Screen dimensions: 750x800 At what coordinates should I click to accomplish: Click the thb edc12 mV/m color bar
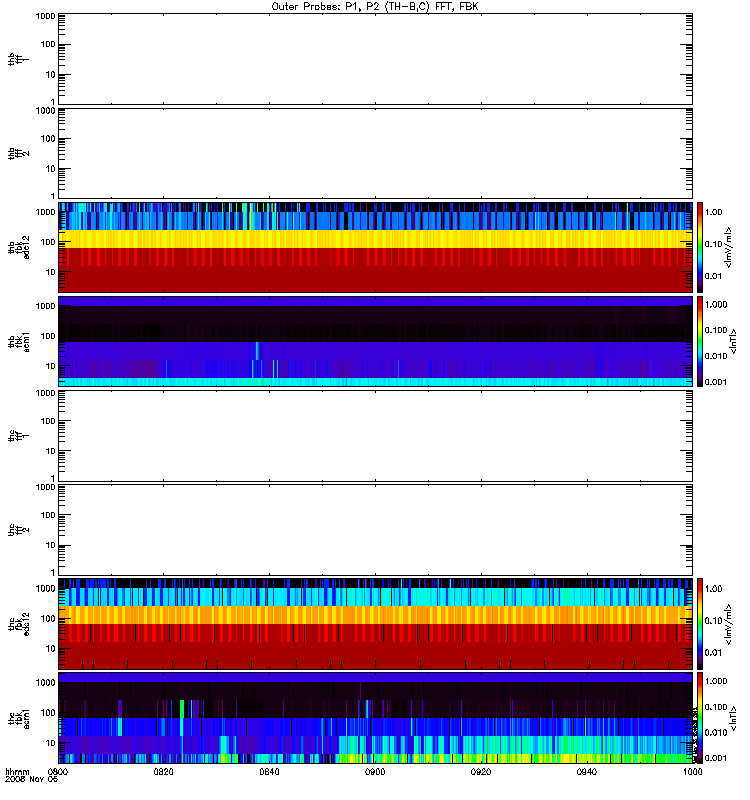point(700,247)
